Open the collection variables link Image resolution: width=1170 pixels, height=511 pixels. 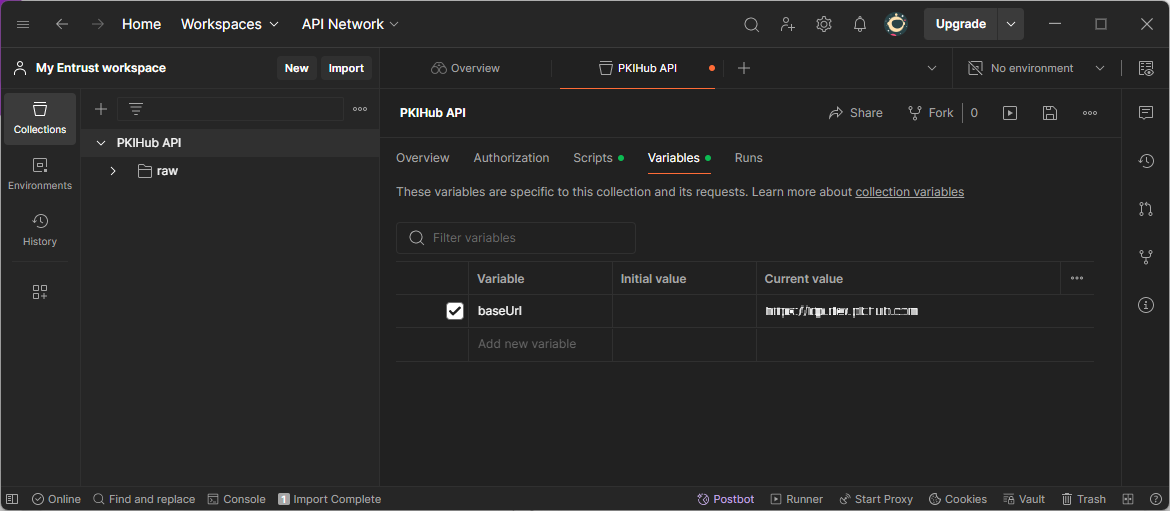pyautogui.click(x=909, y=192)
